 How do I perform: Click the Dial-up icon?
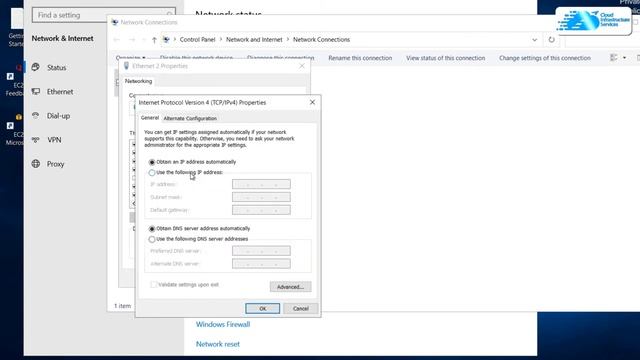pyautogui.click(x=36, y=116)
